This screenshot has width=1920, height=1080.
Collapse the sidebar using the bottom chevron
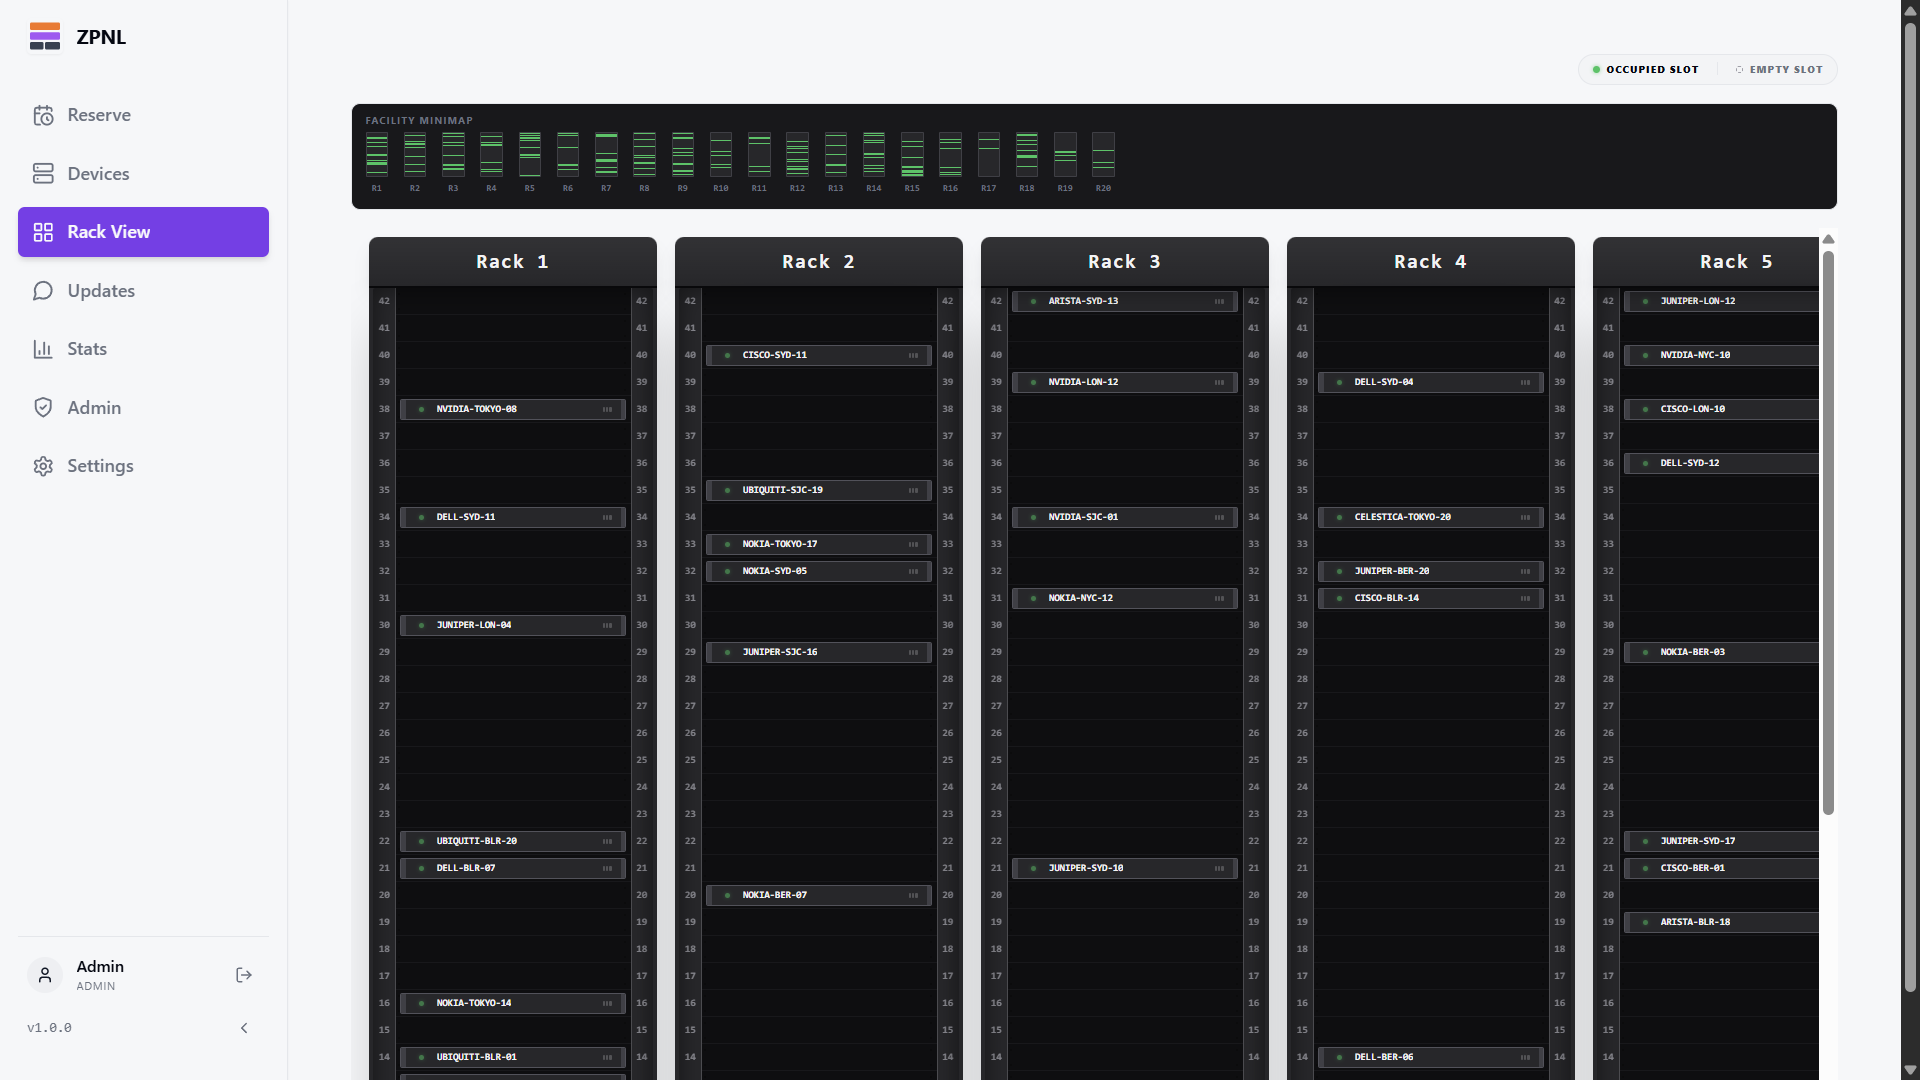click(244, 1027)
